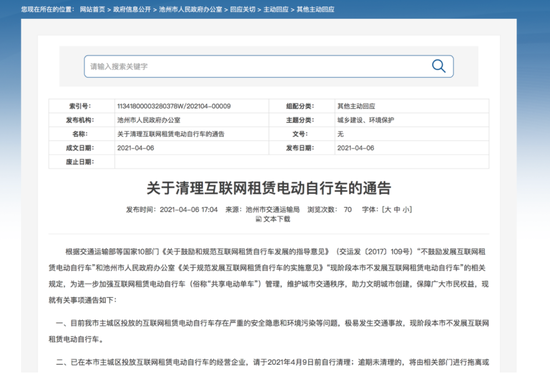The image size is (550, 373).
Task: Select 文号 value 无
Action: pyautogui.click(x=340, y=134)
